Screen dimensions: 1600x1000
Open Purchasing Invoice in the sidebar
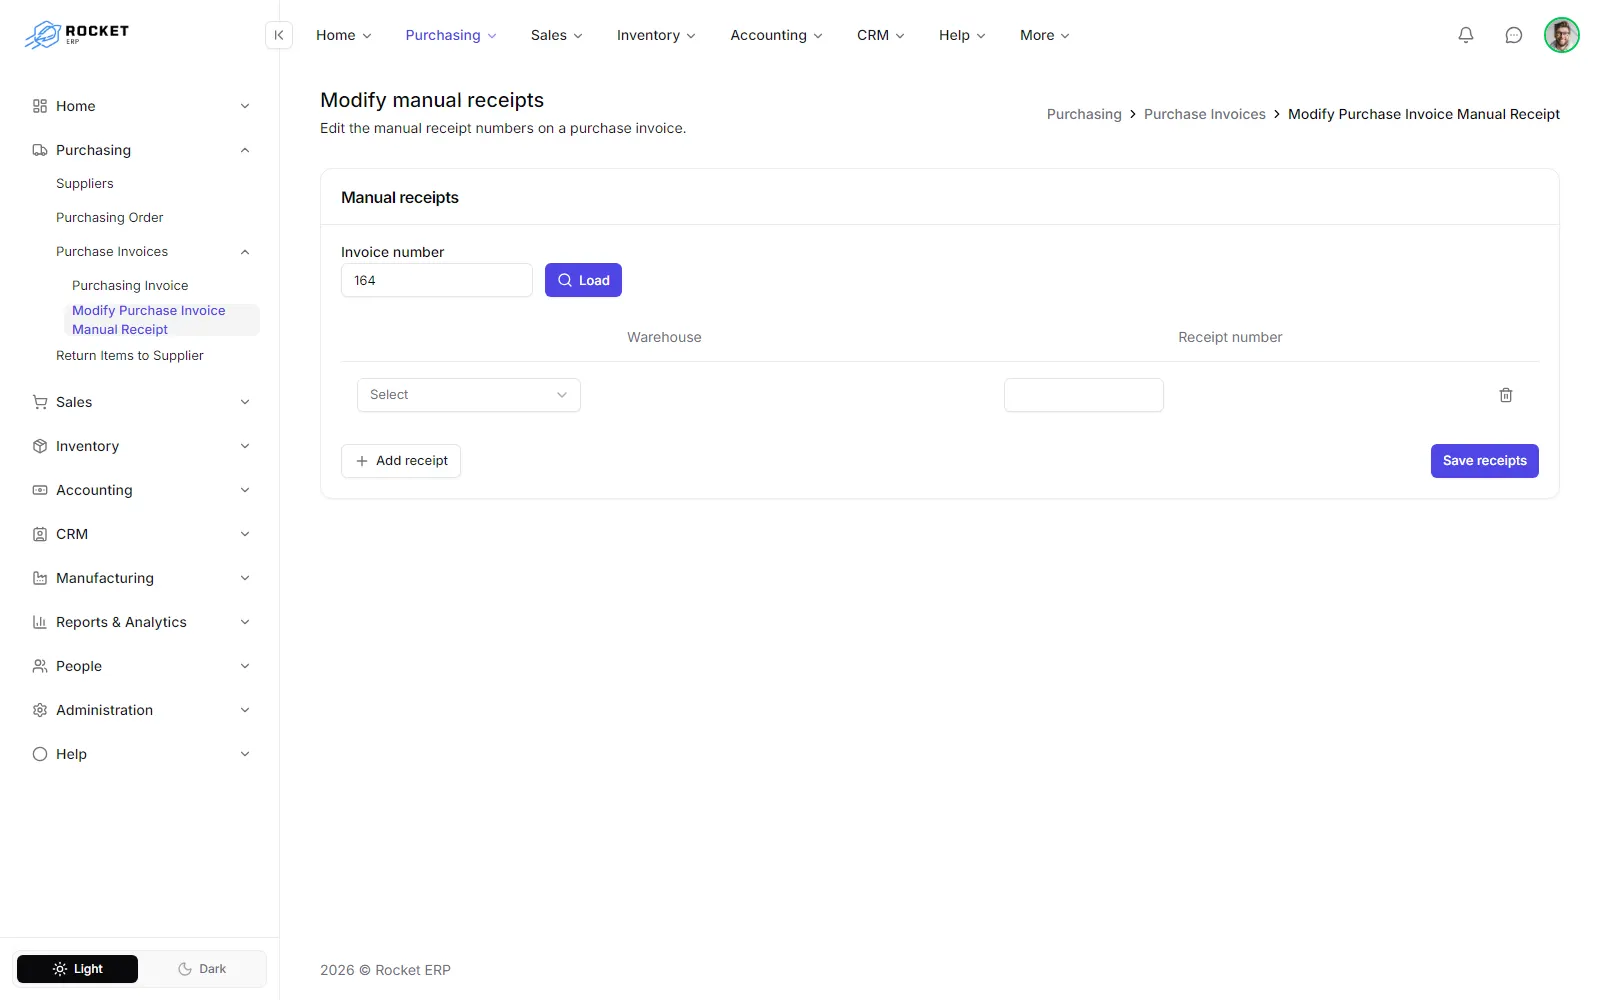[130, 286]
